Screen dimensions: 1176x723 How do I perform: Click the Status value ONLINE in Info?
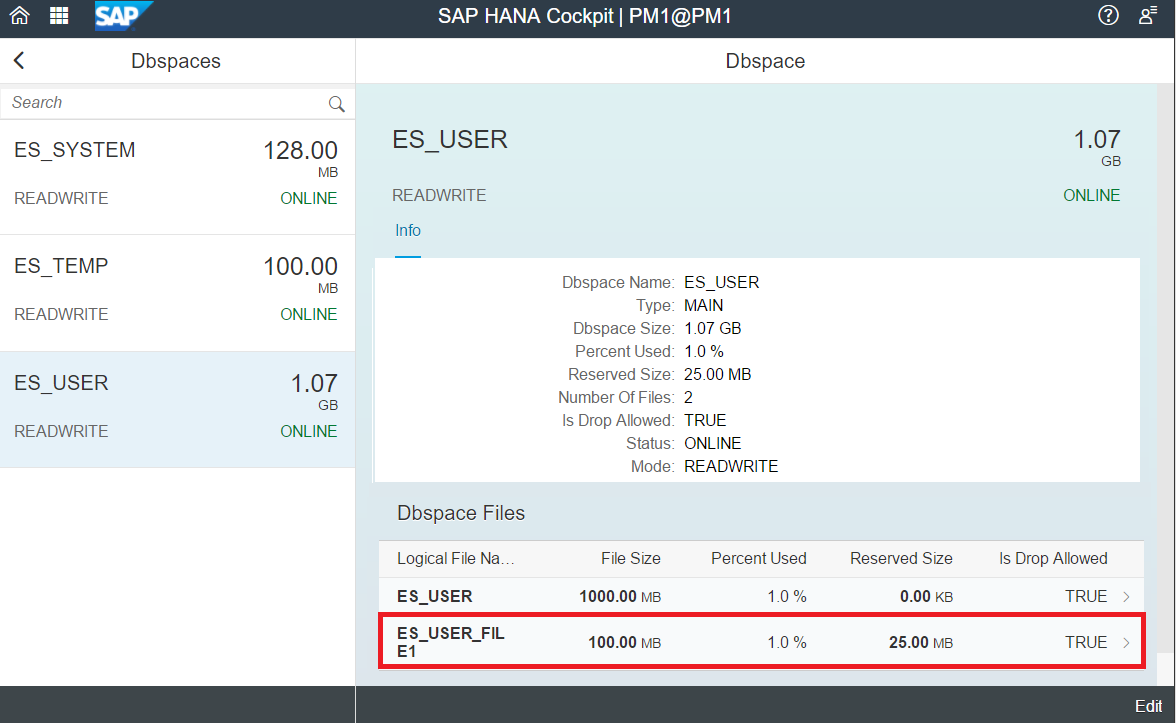712,443
